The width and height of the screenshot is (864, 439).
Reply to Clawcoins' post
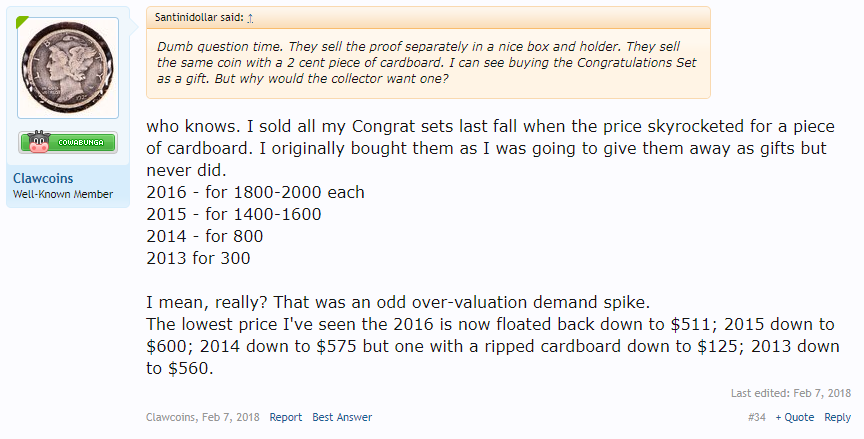(x=838, y=417)
